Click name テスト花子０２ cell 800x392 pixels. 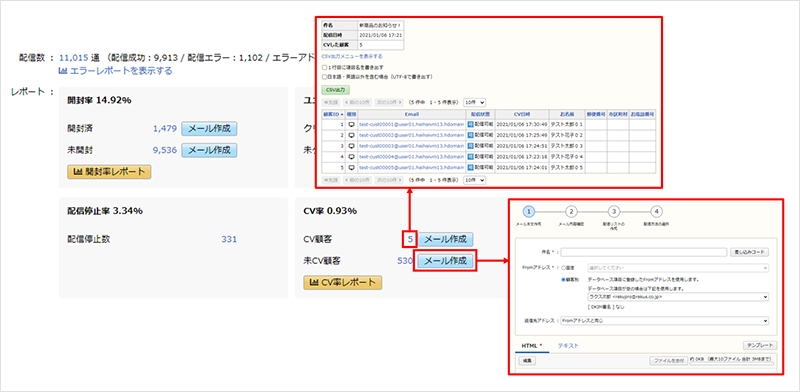click(566, 135)
